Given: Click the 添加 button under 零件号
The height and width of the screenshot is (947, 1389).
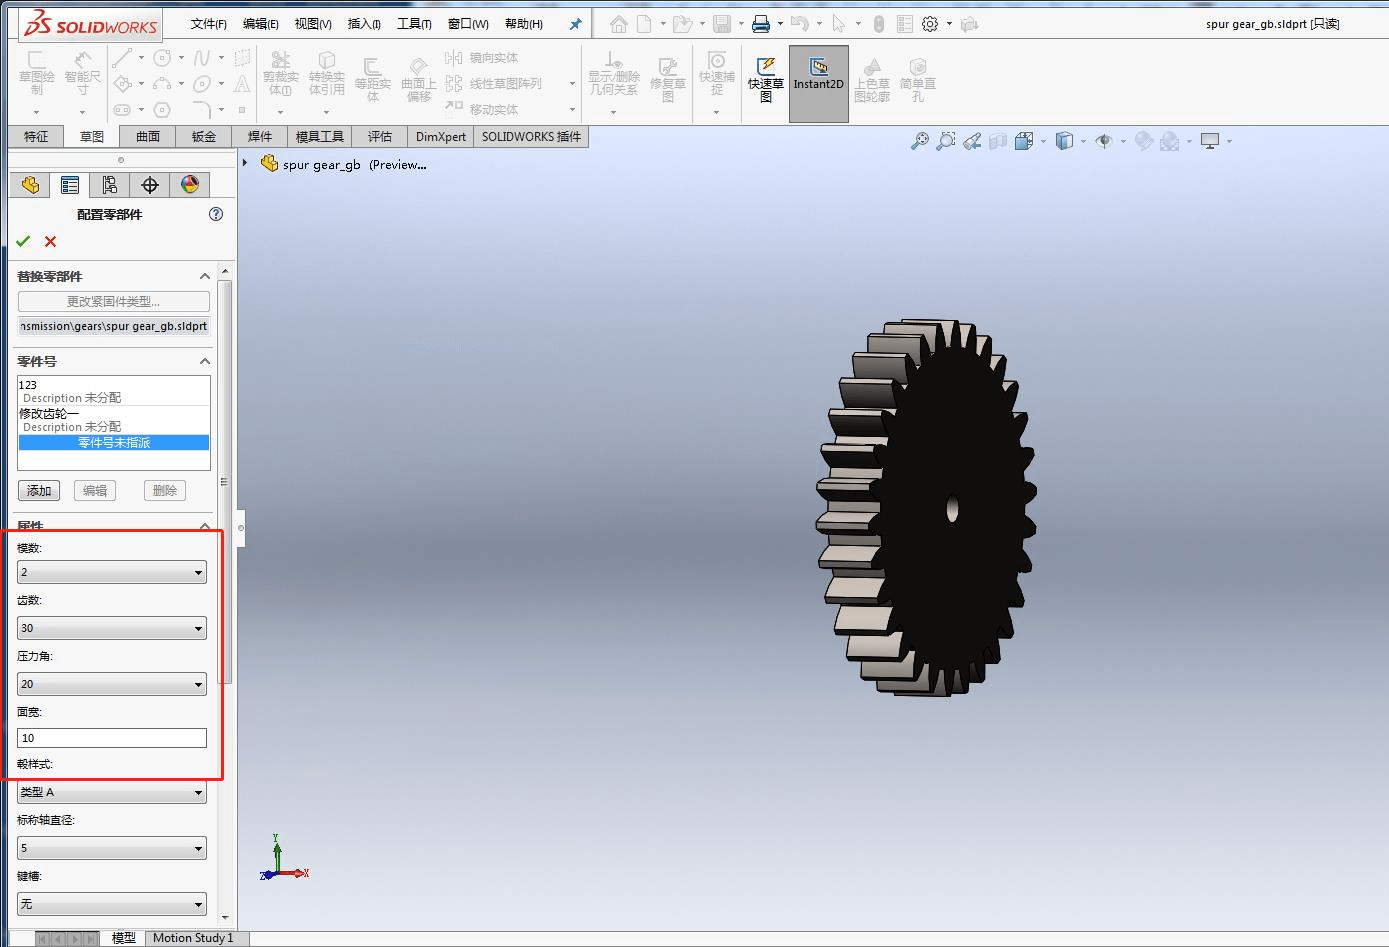Looking at the screenshot, I should pyautogui.click(x=38, y=490).
